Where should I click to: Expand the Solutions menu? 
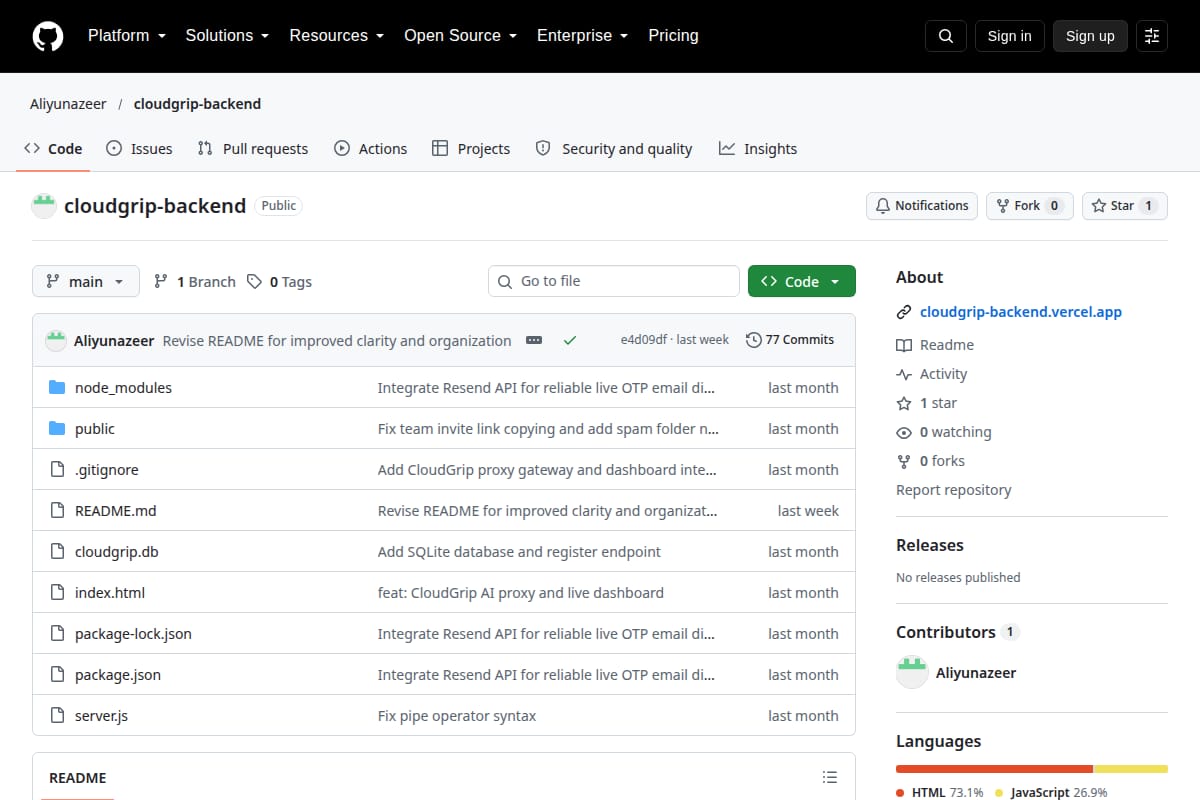[227, 36]
